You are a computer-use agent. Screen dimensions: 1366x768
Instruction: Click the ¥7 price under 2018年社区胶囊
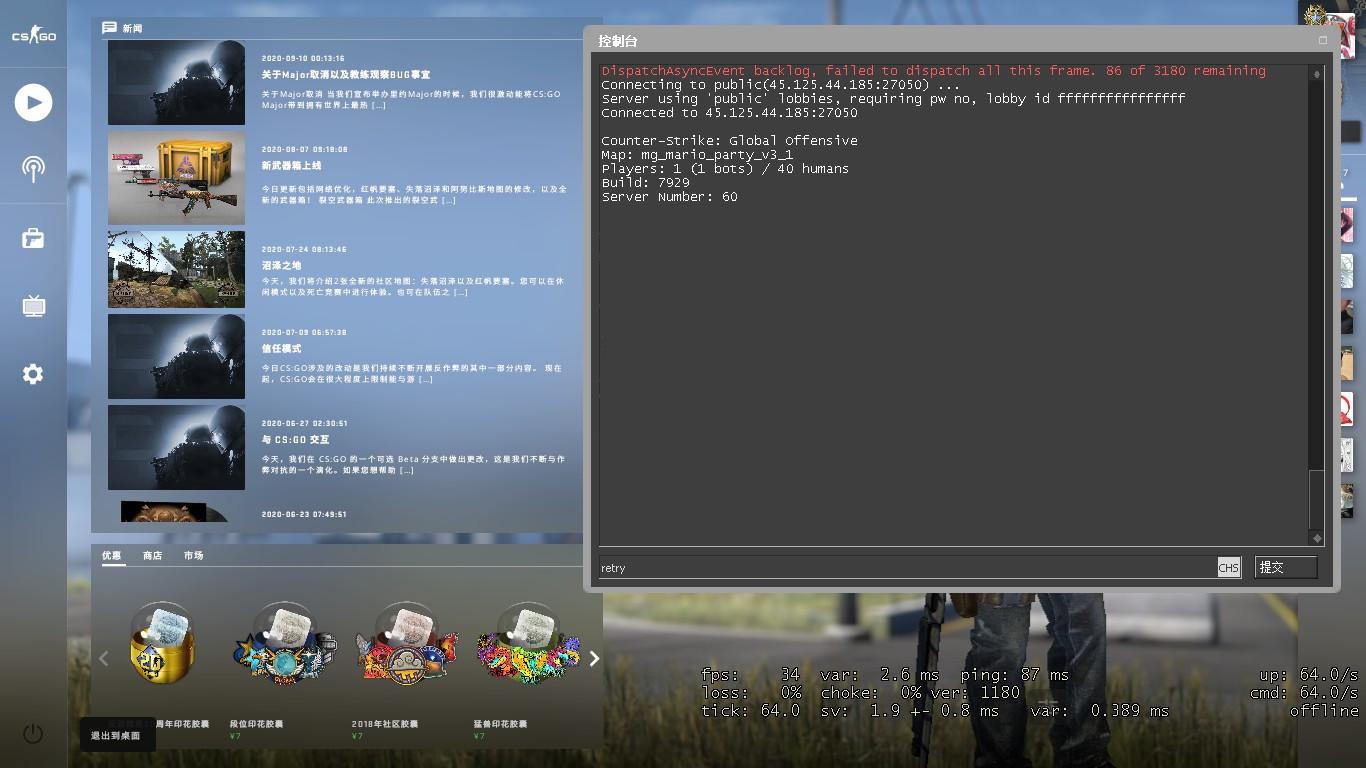point(356,737)
